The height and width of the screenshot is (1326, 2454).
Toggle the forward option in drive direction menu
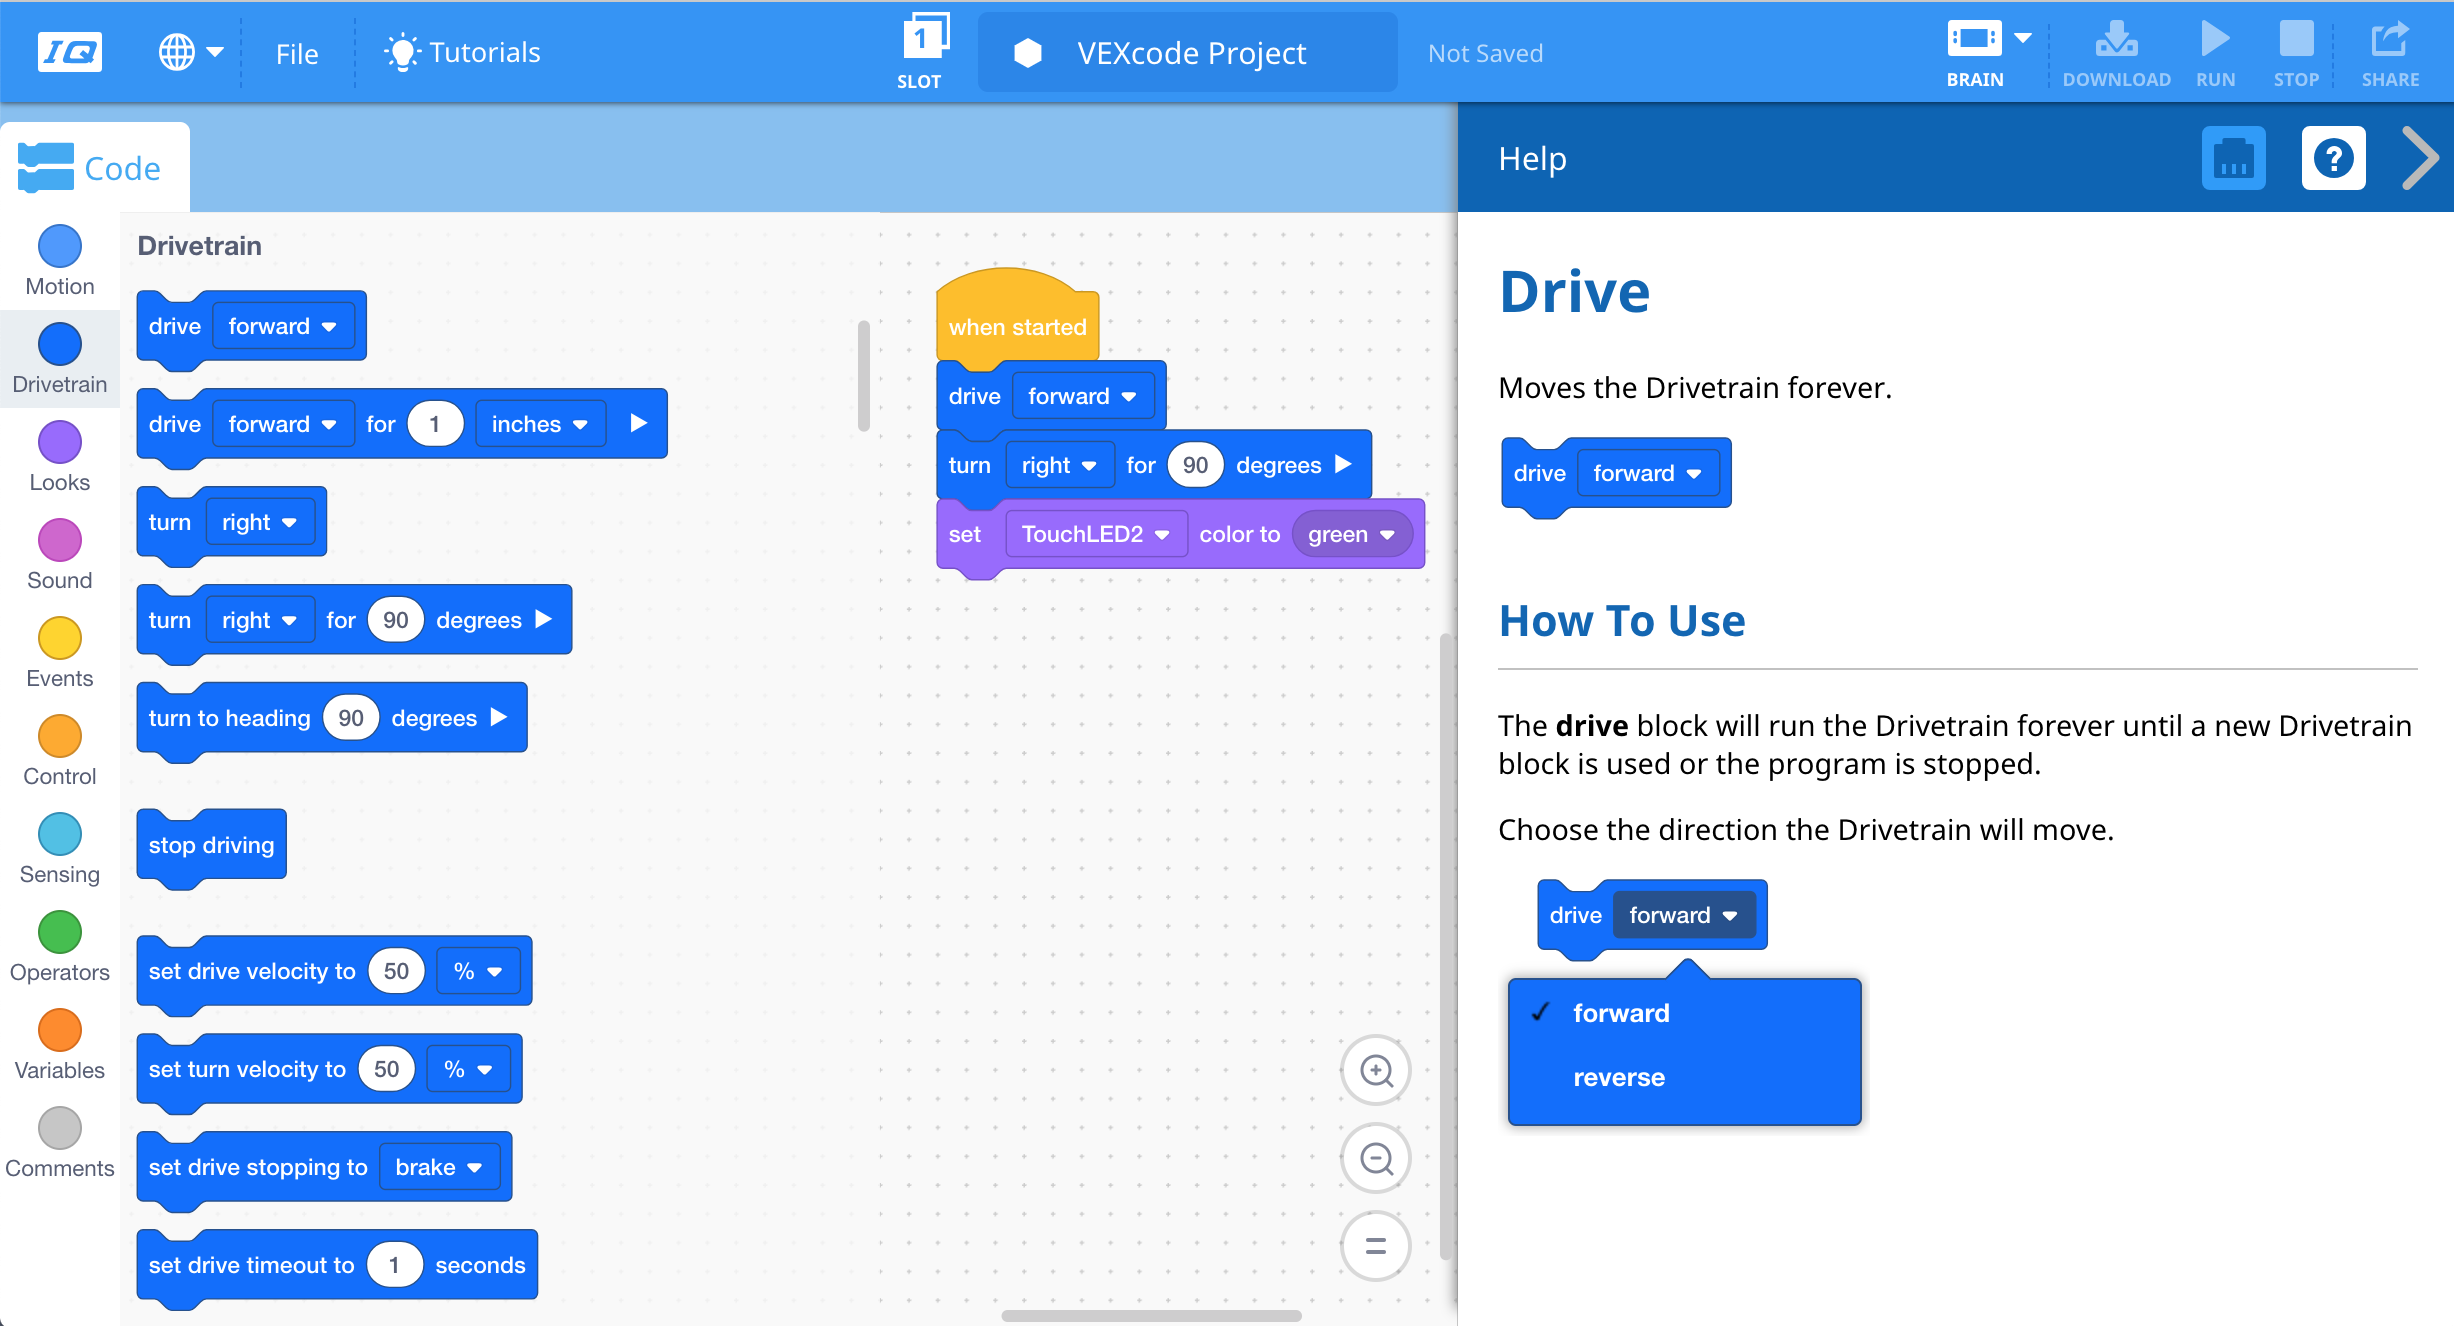[1618, 1012]
